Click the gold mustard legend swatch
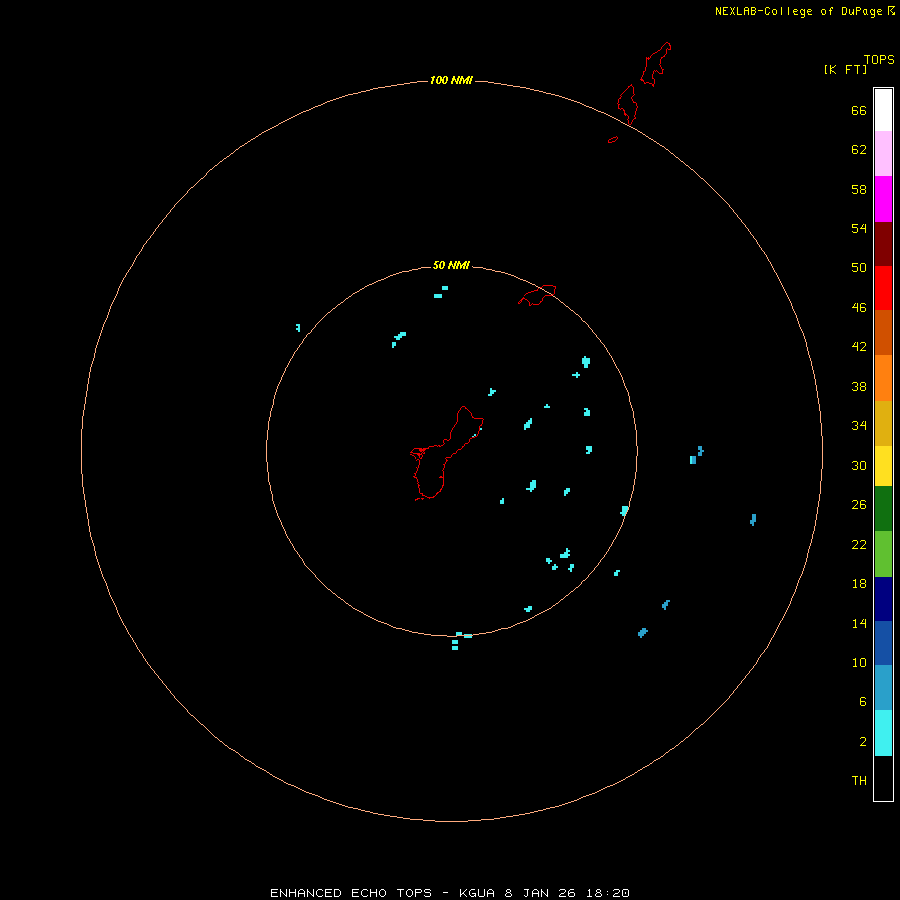The height and width of the screenshot is (900, 900). 883,424
